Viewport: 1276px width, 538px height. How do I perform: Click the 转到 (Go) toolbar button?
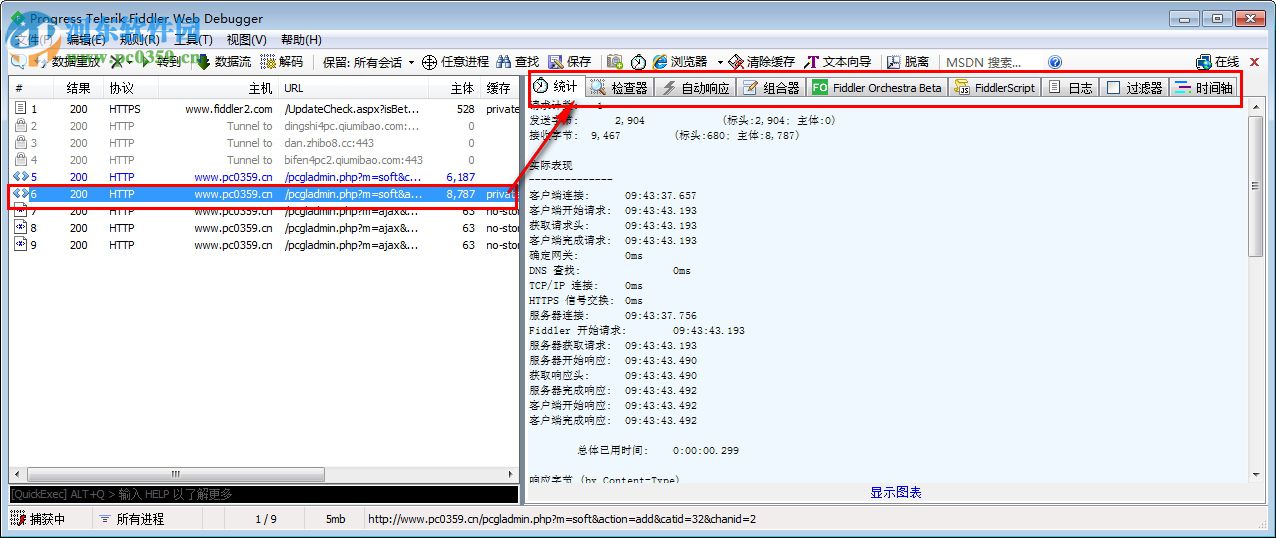[x=161, y=62]
